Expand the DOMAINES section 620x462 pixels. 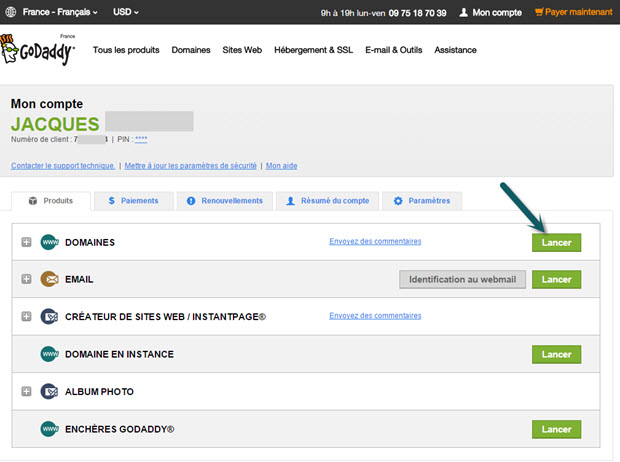point(26,242)
